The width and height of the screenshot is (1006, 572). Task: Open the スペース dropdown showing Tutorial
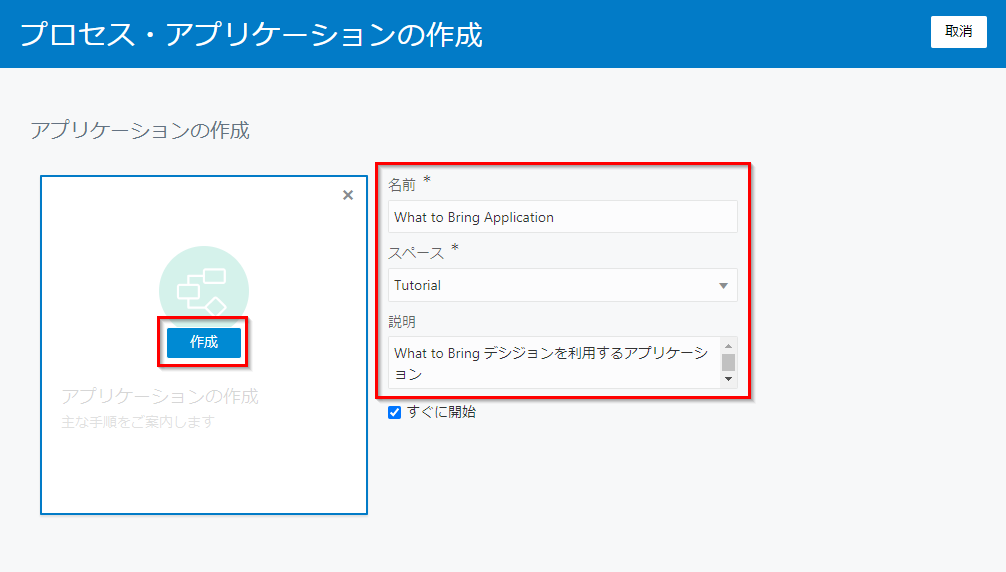[550, 285]
